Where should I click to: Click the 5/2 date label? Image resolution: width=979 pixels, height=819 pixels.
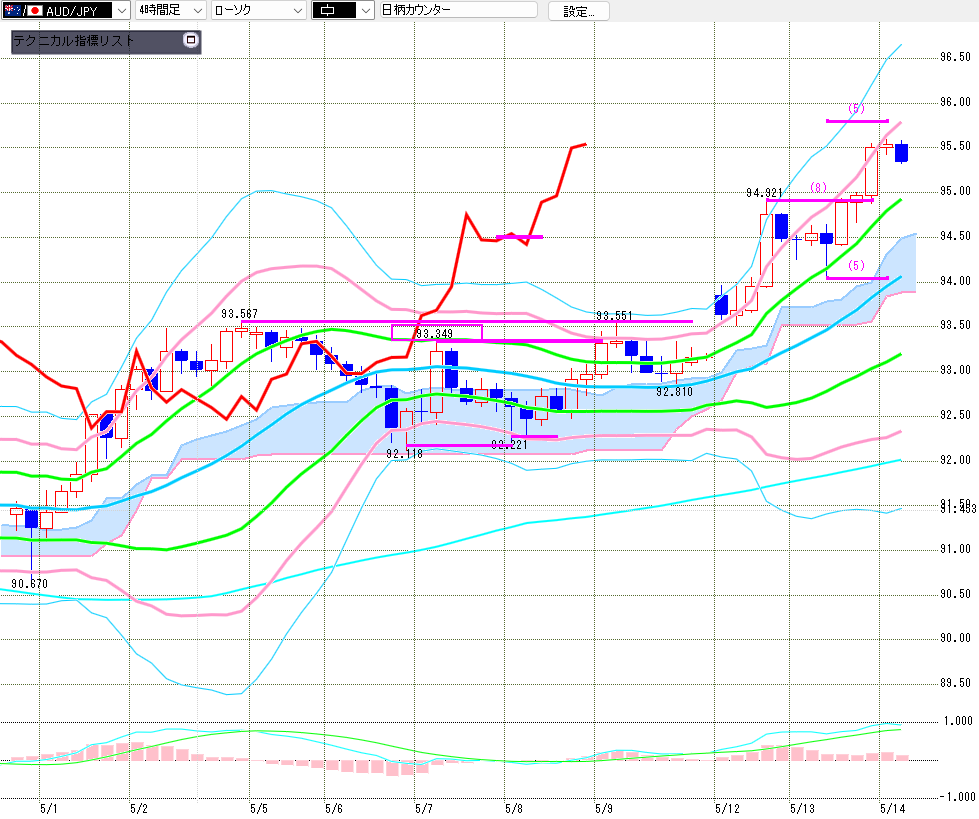coord(139,809)
